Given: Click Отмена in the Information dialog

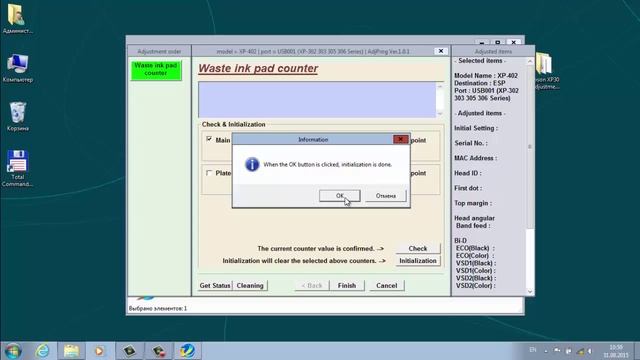Looking at the screenshot, I should (x=385, y=196).
